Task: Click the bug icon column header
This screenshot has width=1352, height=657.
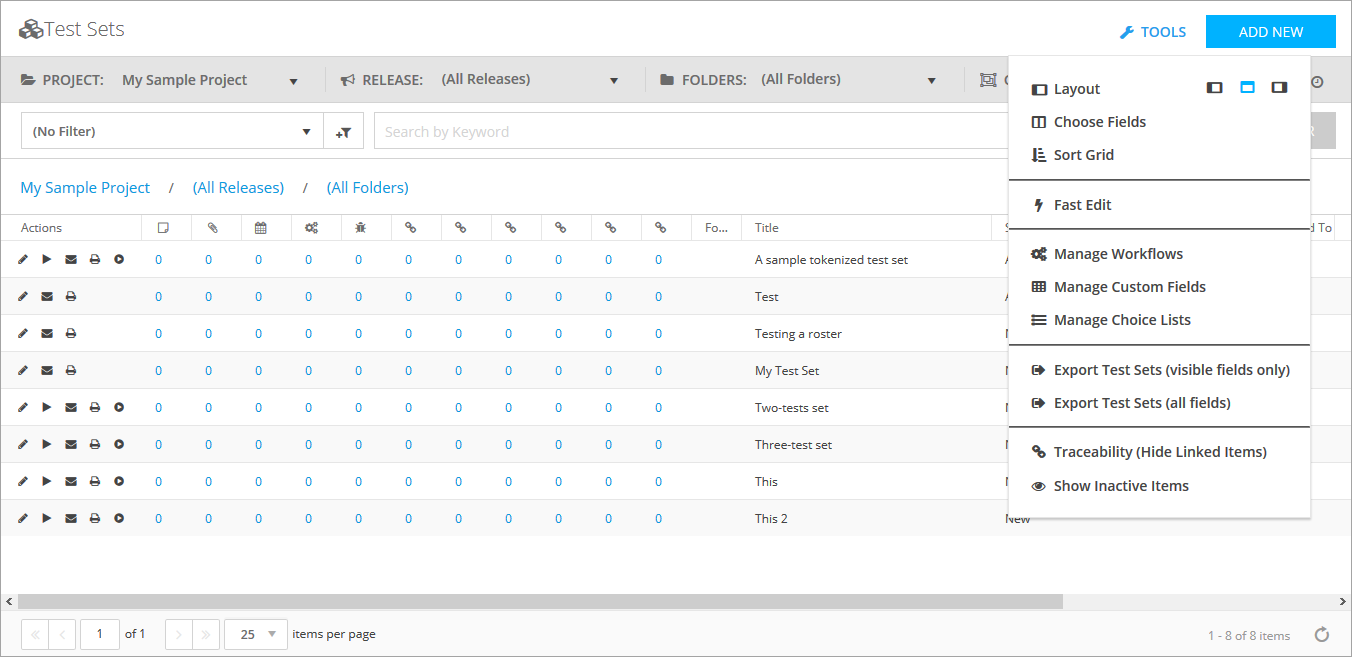Action: pyautogui.click(x=360, y=228)
